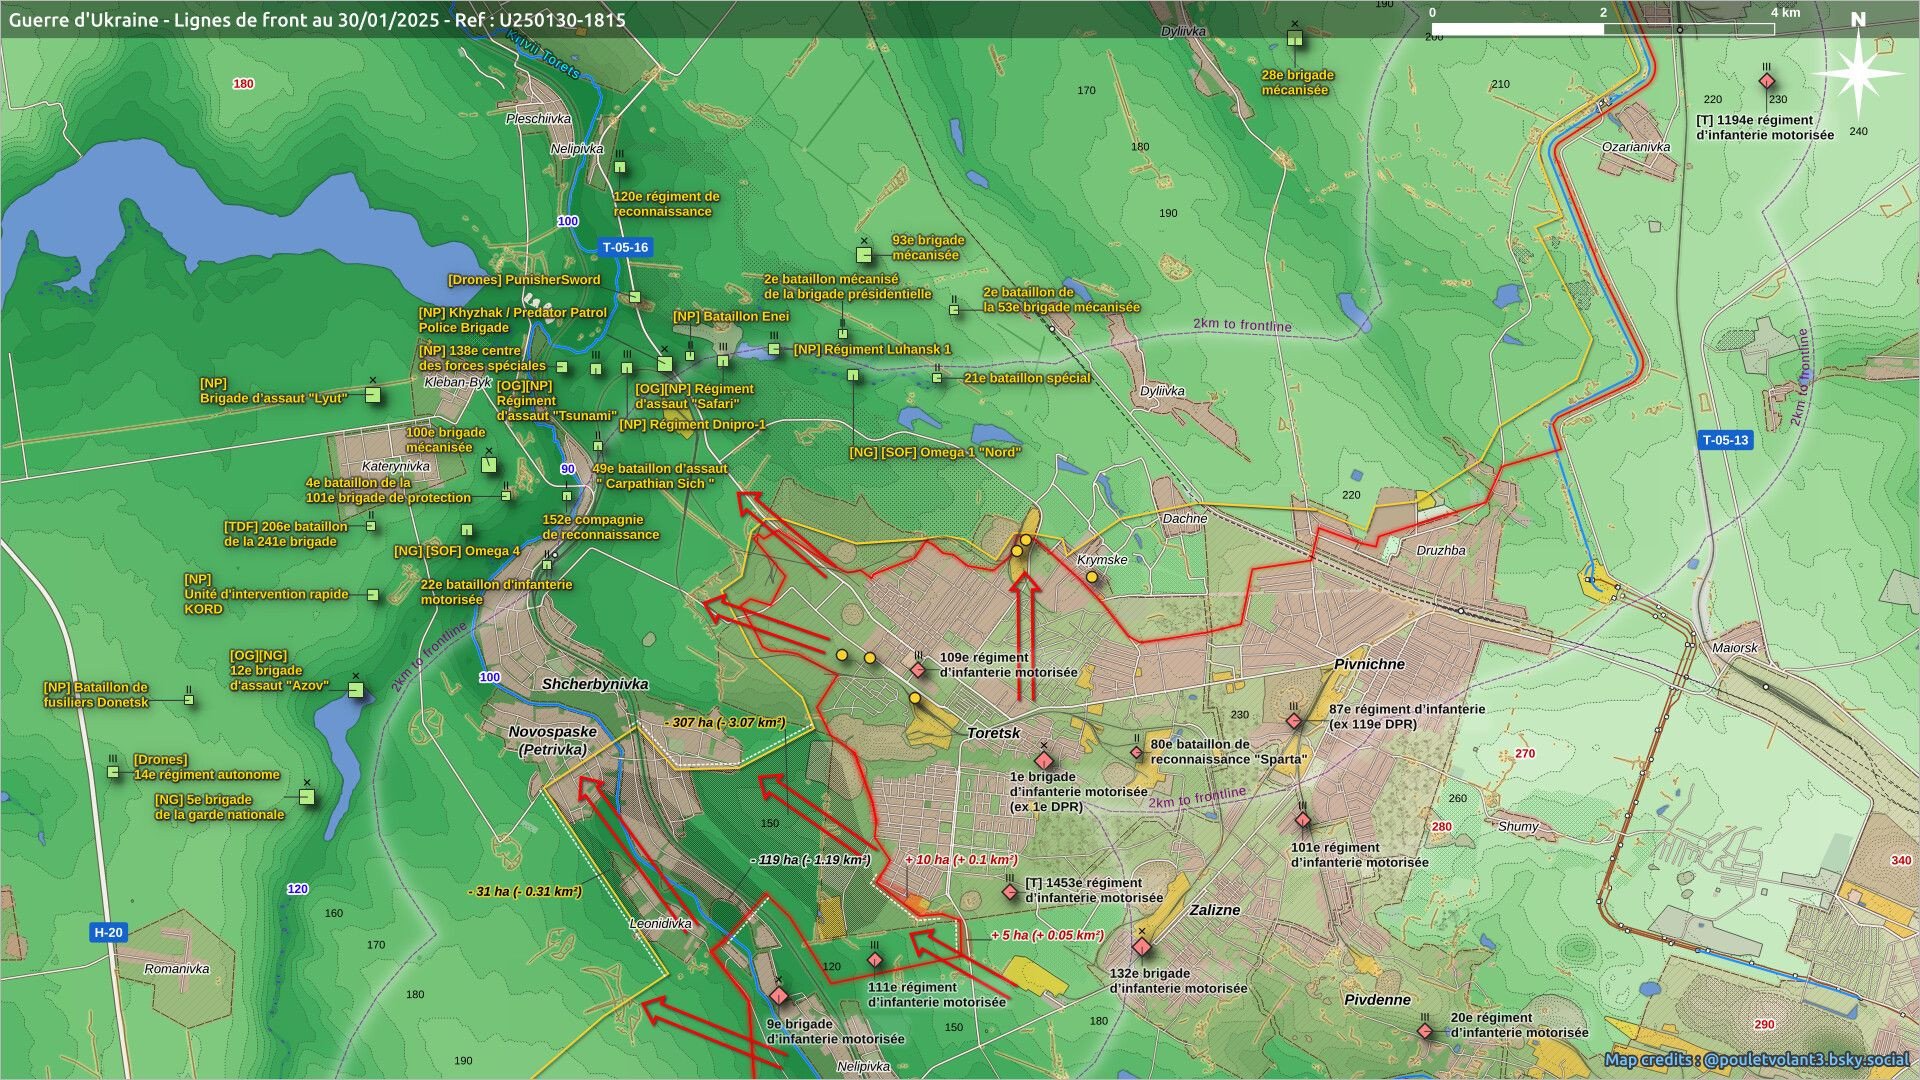The width and height of the screenshot is (1920, 1080).
Task: Select the Pivnichne town label
Action: (x=1370, y=664)
